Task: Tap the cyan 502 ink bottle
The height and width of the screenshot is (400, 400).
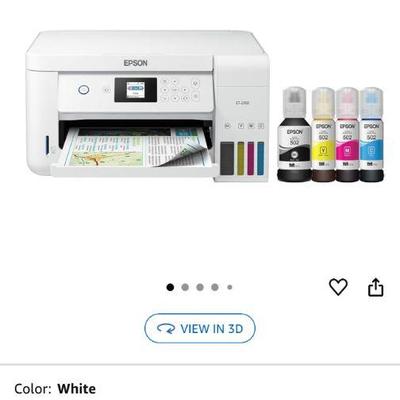Action: click(372, 134)
